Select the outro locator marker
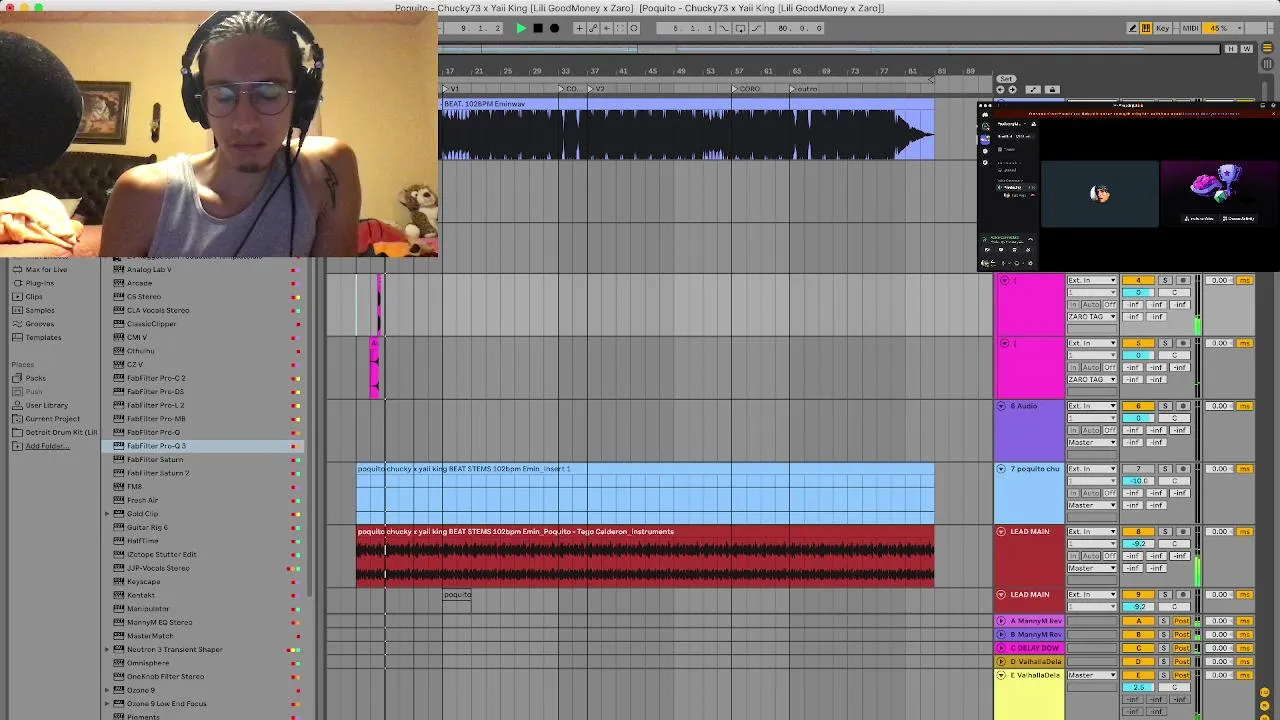 (x=803, y=89)
